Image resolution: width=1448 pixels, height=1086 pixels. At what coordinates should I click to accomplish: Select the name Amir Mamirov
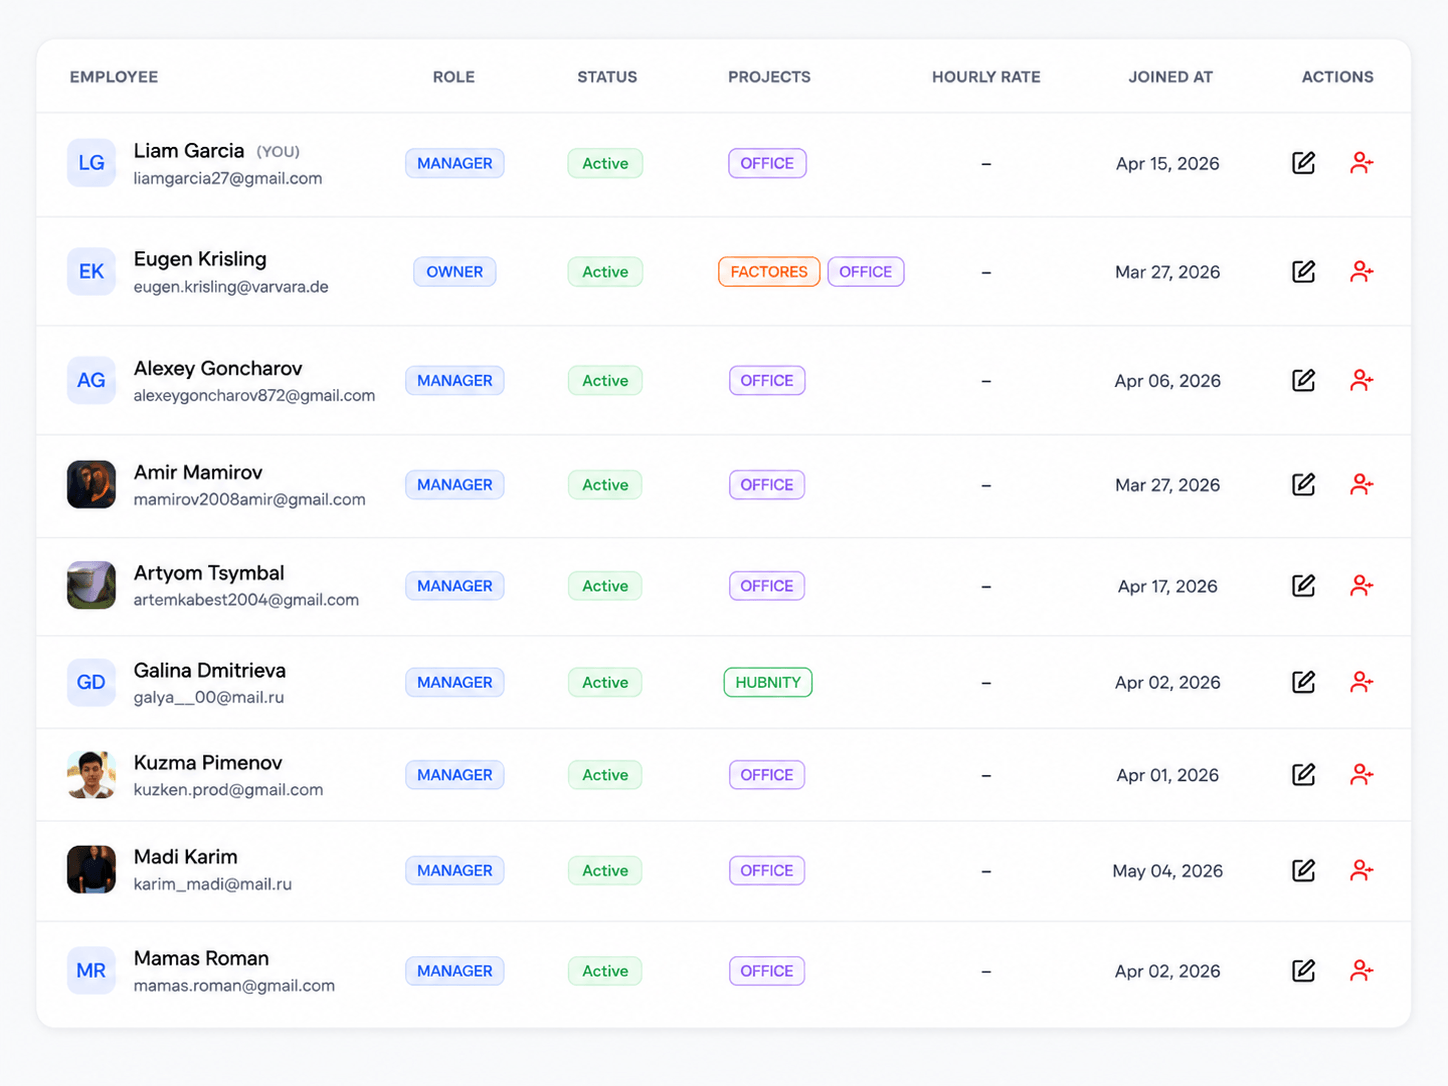click(x=198, y=472)
